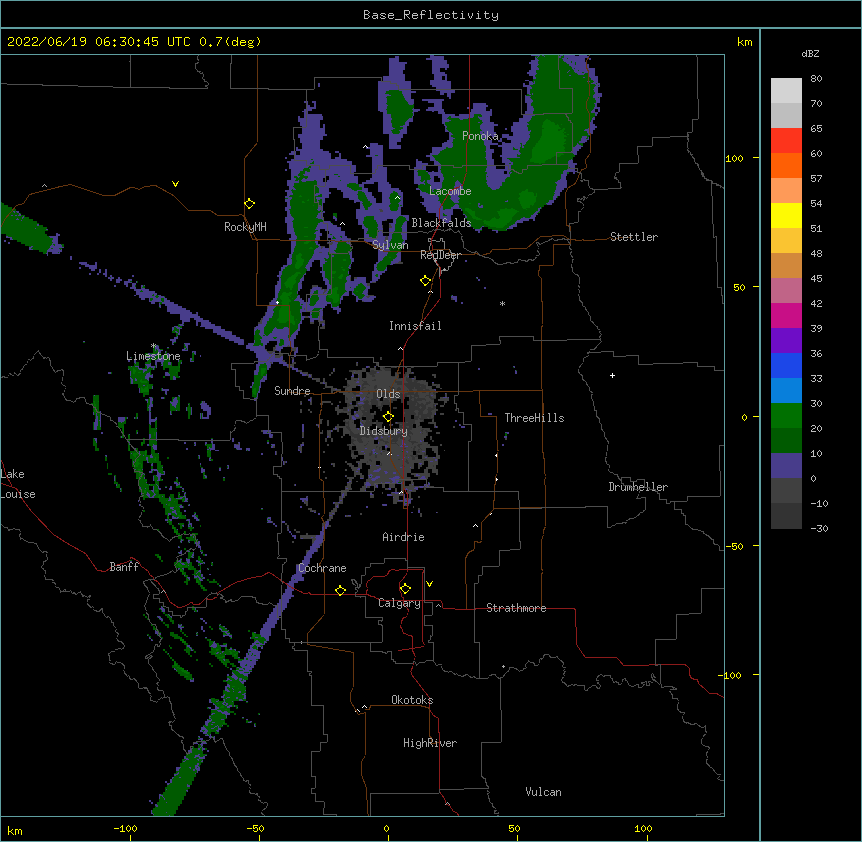This screenshot has height=842, width=862.
Task: Select the yellow diamond marker above Calgary label
Action: tap(405, 589)
